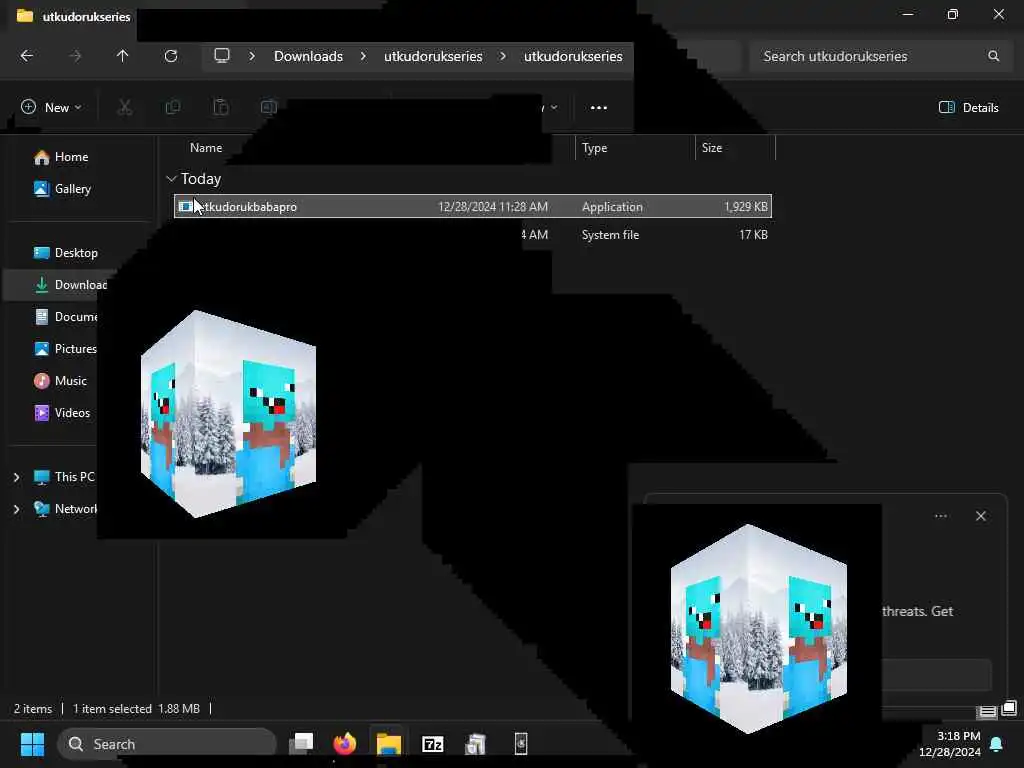Click the Cut toolbar icon
This screenshot has height=768, width=1024.
[x=124, y=108]
